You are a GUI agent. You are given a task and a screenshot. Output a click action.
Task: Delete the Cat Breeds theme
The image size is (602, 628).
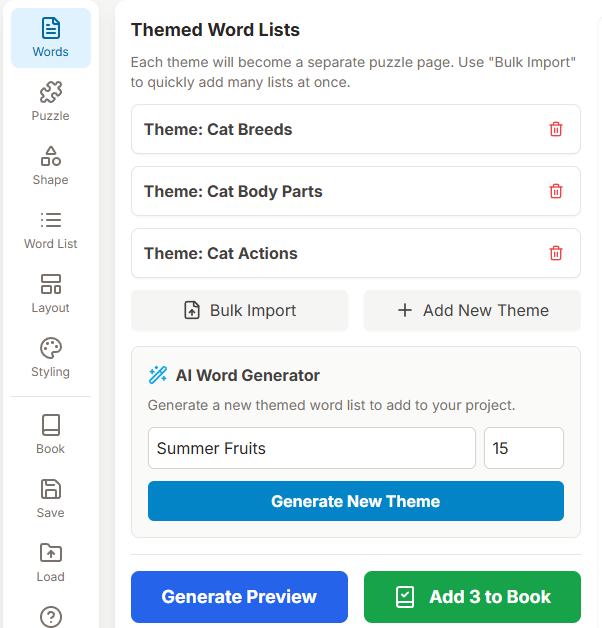(x=556, y=129)
